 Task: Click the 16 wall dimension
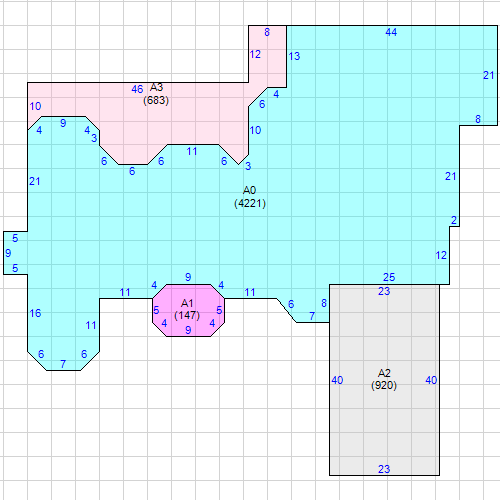(35, 313)
